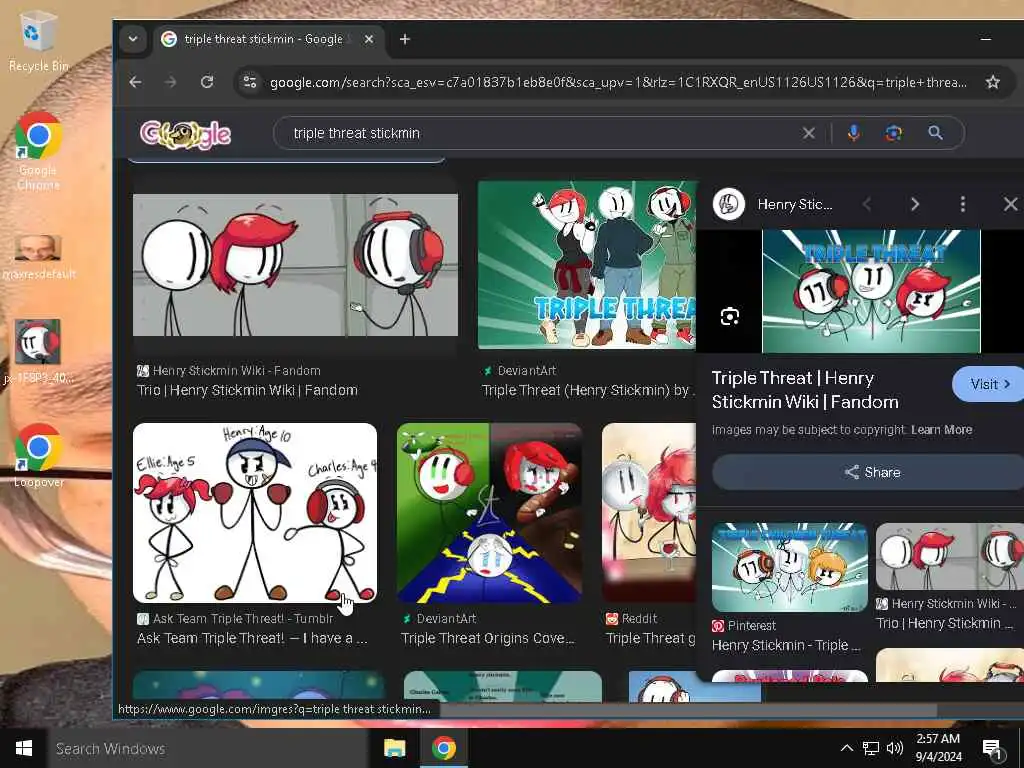Click the Learn More copyright link
Screen dimensions: 1024x768
click(941, 430)
